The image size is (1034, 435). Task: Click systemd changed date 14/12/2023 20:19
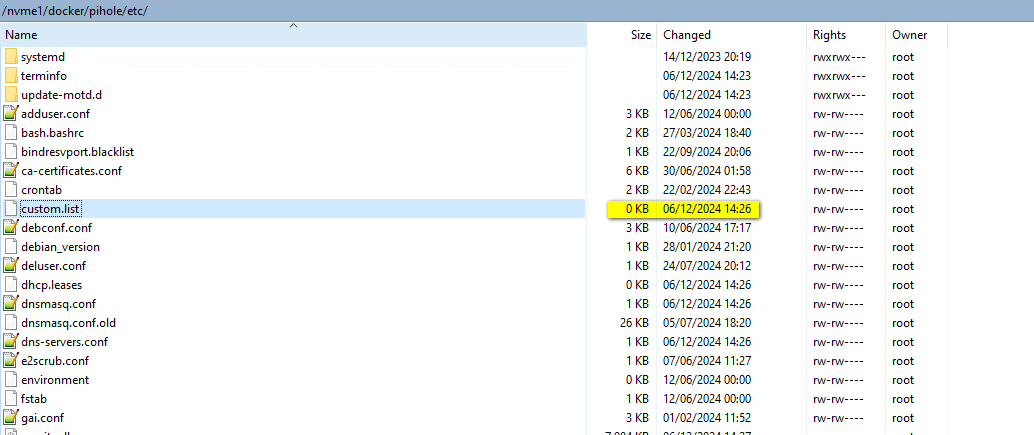pos(707,57)
